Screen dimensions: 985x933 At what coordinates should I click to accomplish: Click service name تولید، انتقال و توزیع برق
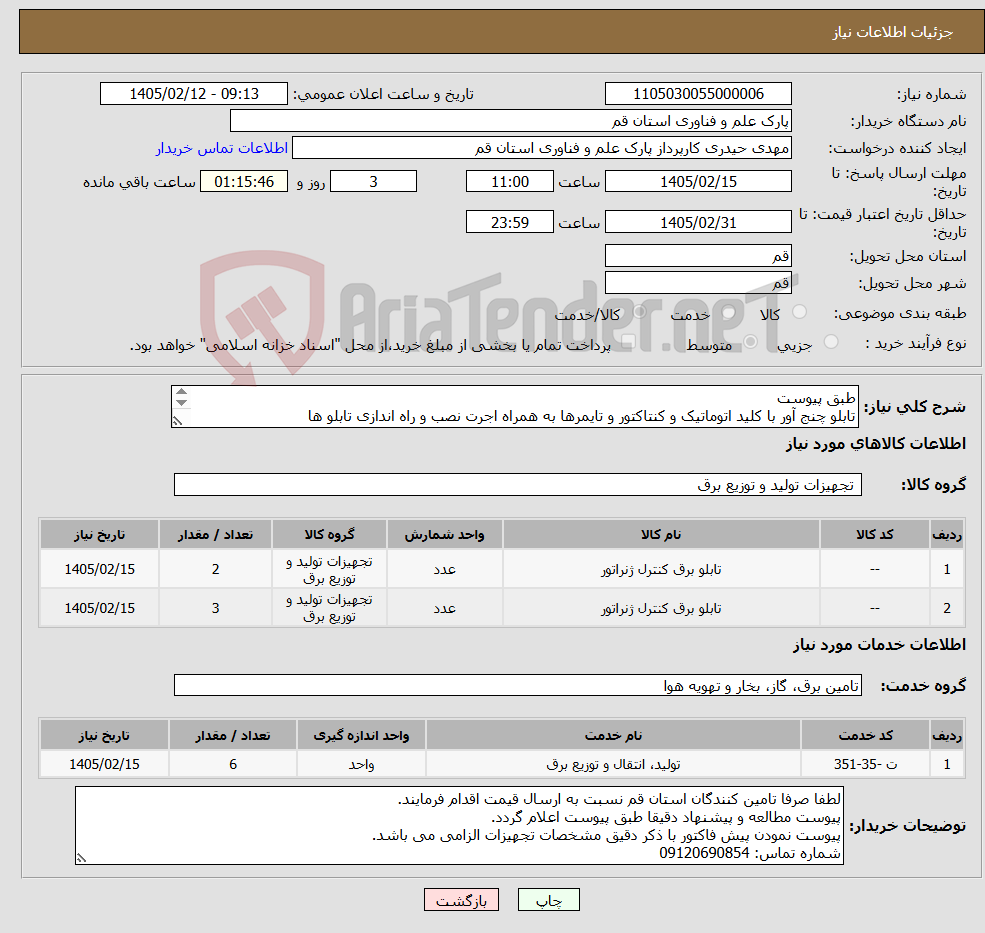pyautogui.click(x=613, y=764)
